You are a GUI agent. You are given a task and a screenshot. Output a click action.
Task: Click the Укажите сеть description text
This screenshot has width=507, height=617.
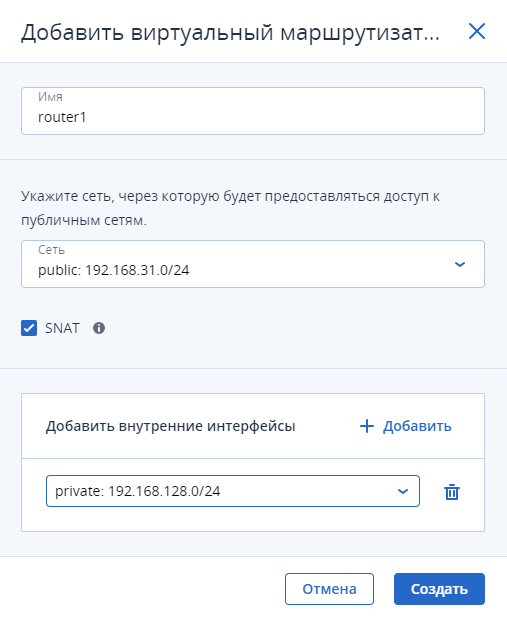tap(230, 208)
